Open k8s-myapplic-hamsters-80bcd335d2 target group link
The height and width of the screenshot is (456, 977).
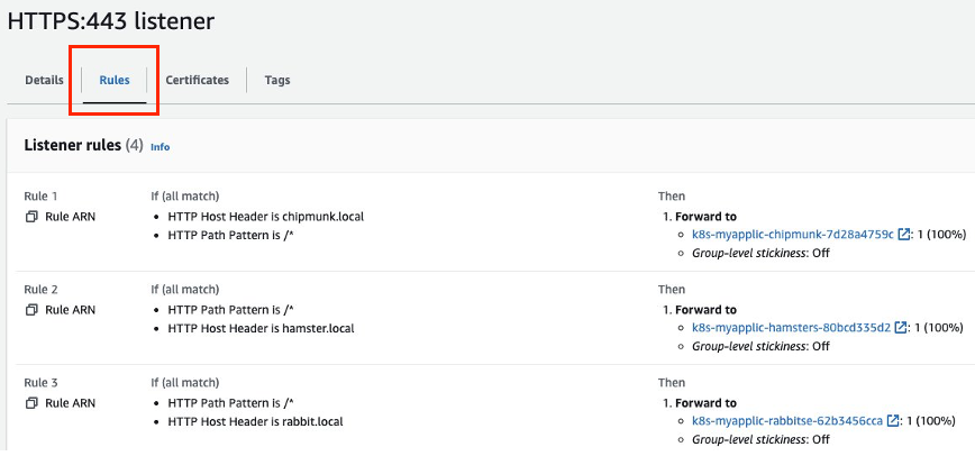(790, 328)
